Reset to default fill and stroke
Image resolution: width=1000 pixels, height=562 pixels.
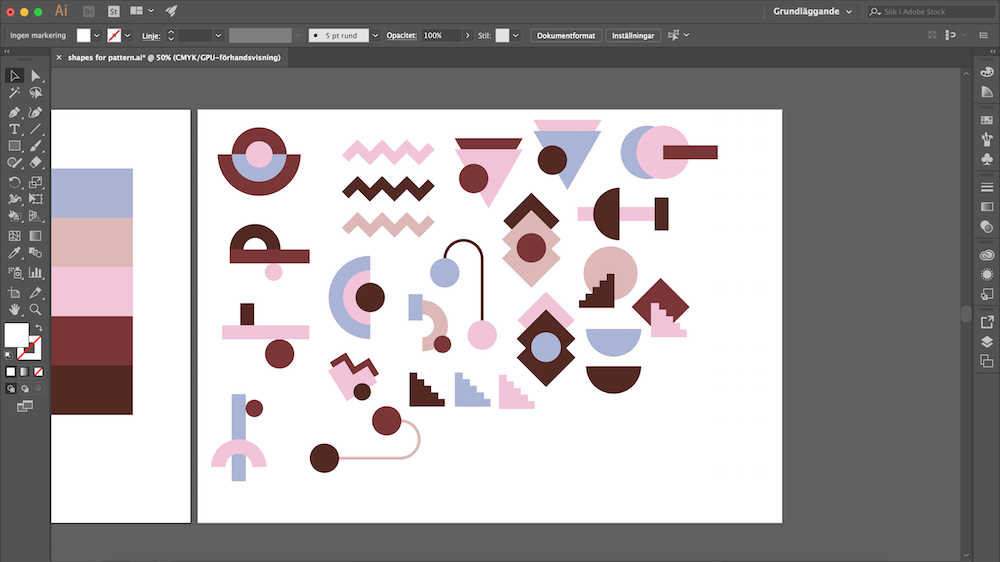(9, 355)
